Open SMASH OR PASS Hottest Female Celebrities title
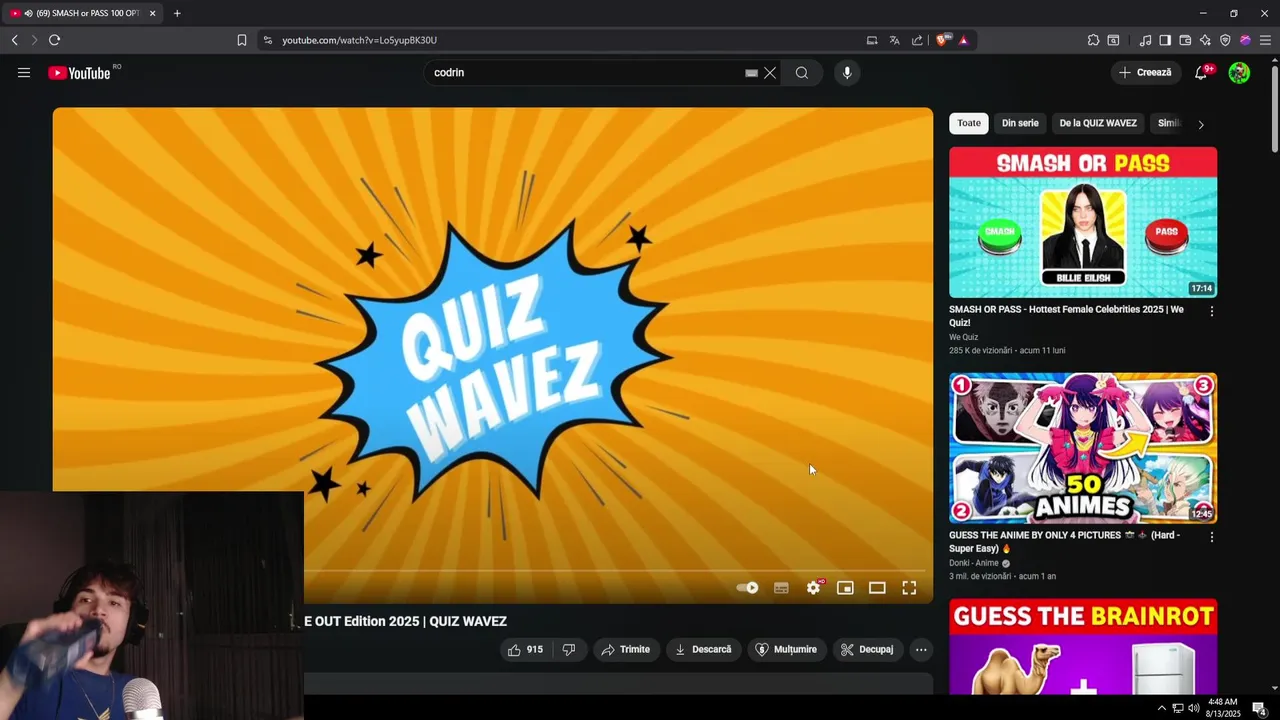Viewport: 1280px width, 720px height. click(1066, 316)
